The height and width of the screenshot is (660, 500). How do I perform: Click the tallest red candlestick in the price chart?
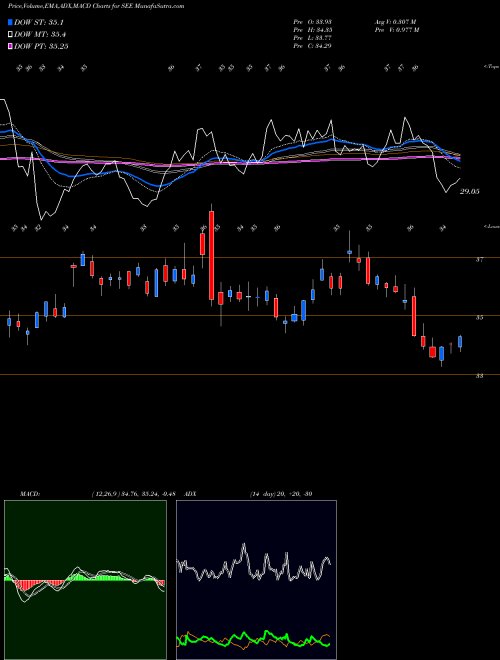point(211,255)
